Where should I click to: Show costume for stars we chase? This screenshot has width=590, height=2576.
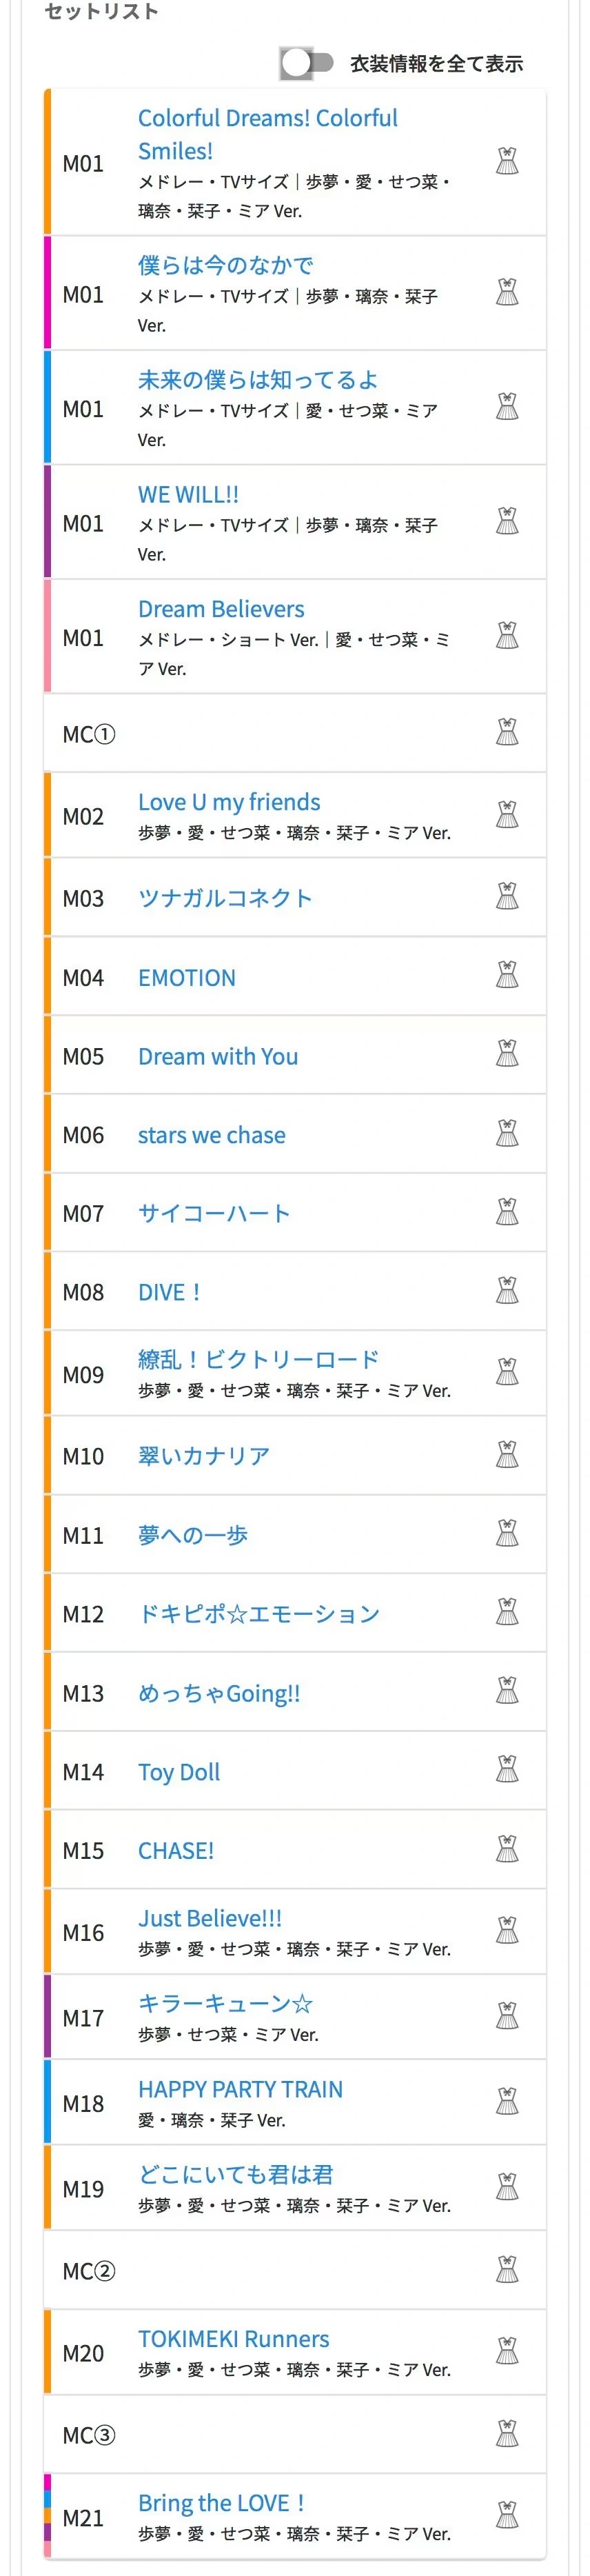tap(507, 1133)
